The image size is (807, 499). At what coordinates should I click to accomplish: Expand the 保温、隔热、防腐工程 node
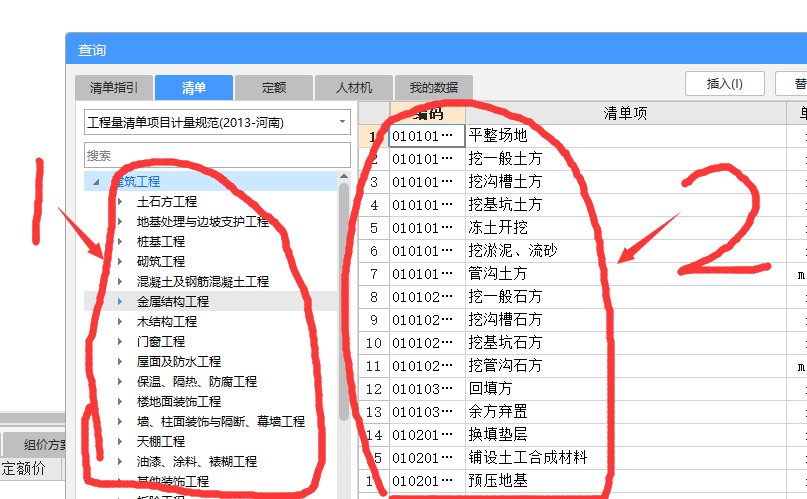[120, 382]
